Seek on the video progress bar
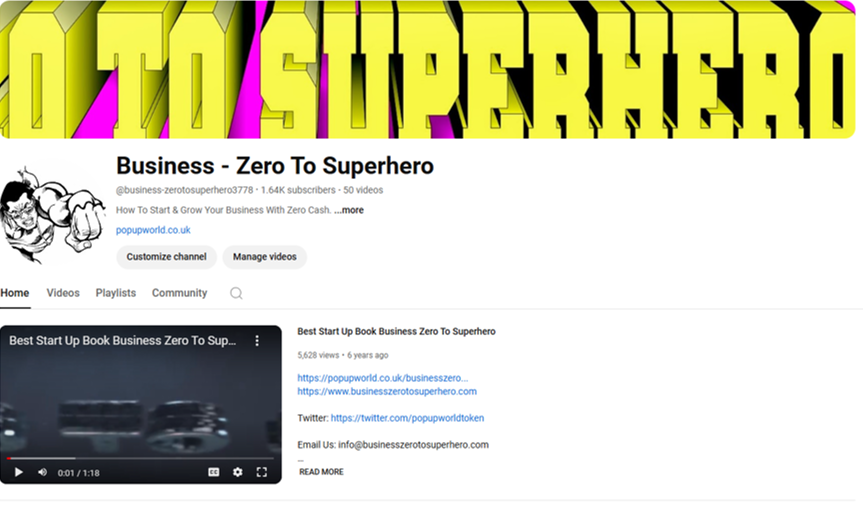This screenshot has width=863, height=508. (140, 458)
